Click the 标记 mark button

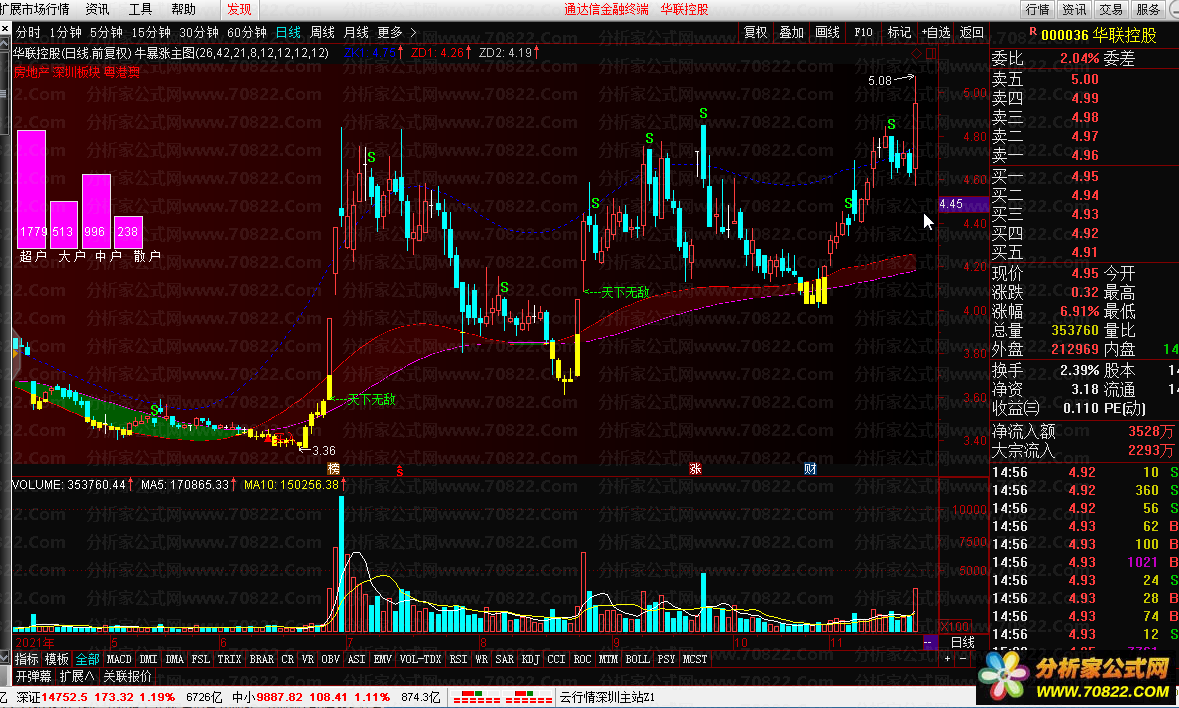(899, 32)
